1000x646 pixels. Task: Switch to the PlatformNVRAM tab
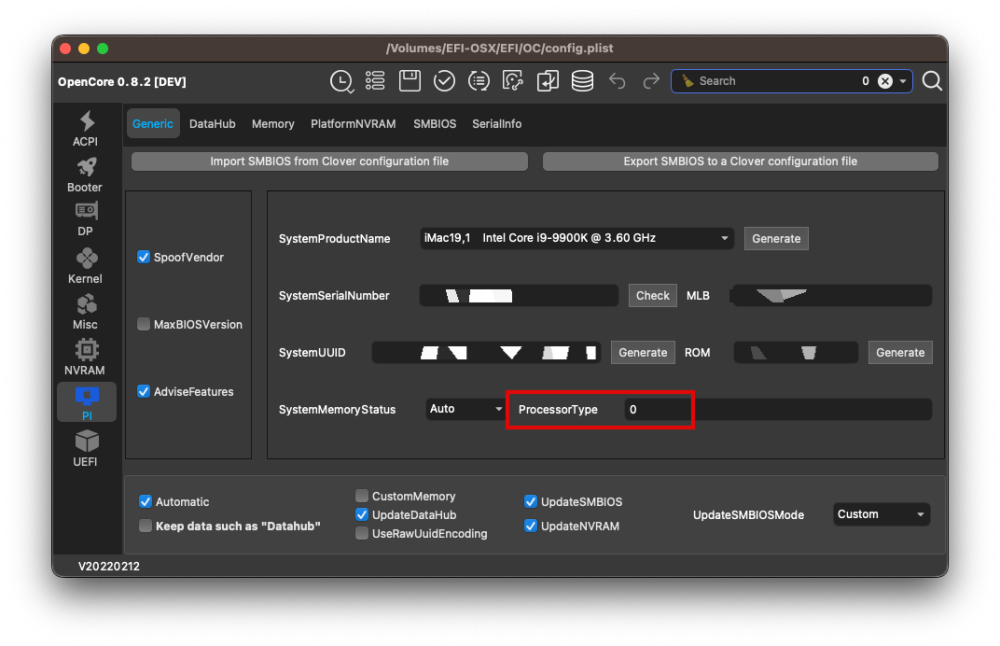[353, 124]
